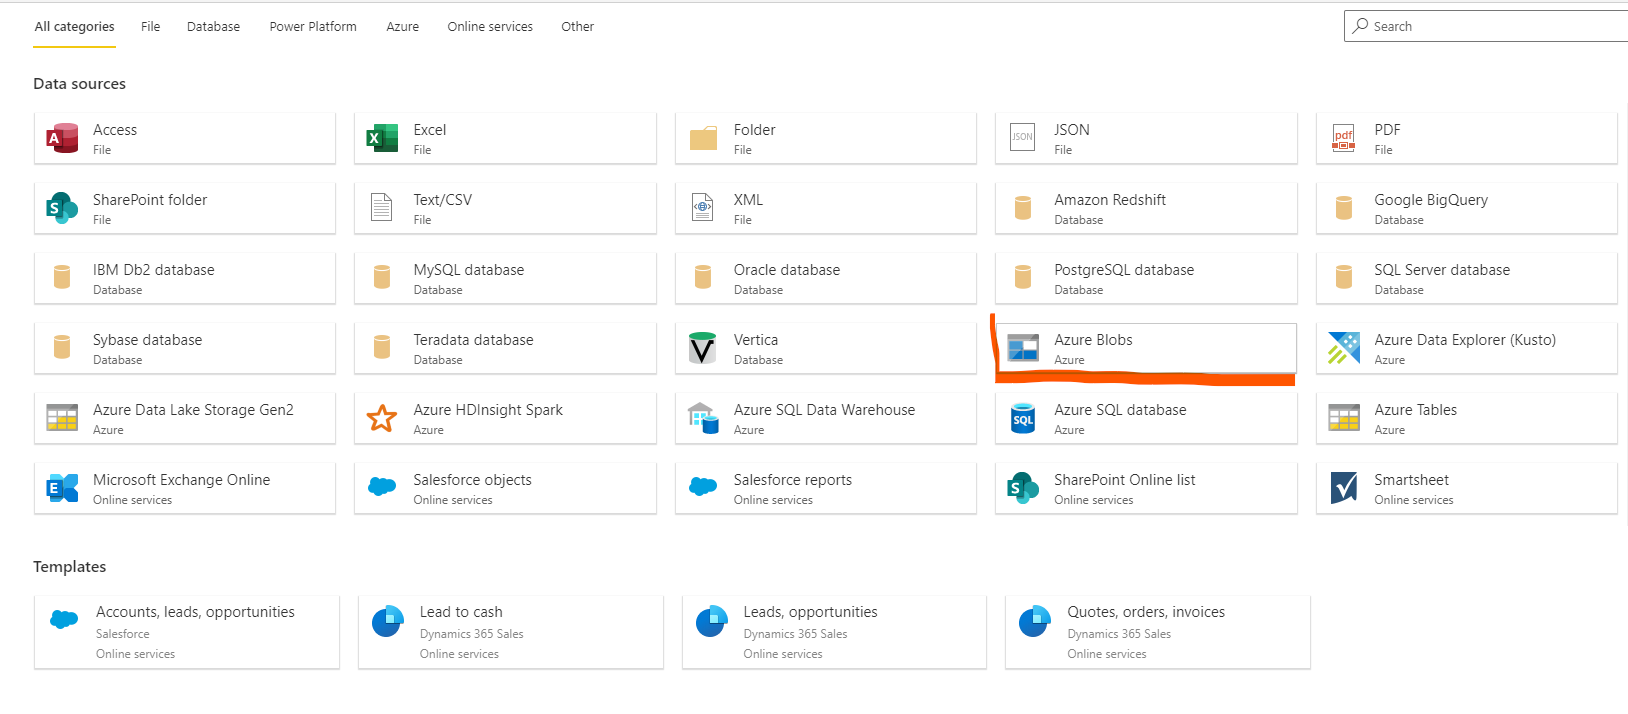1628x714 pixels.
Task: Choose the IBM Db2 database connector
Action: (185, 278)
